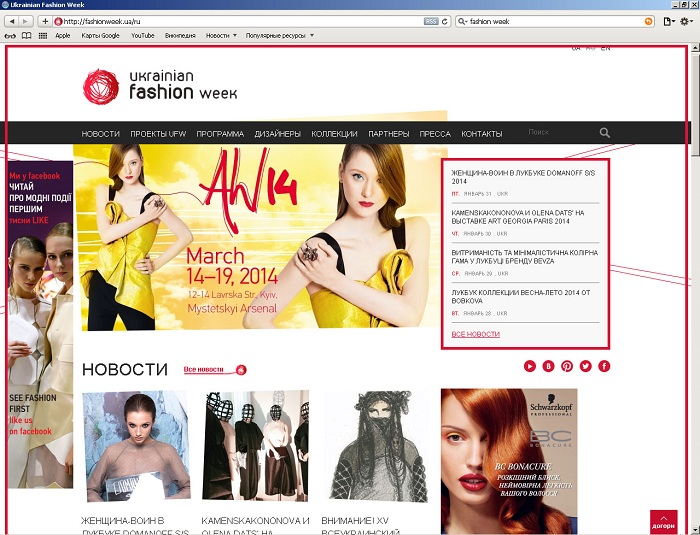The height and width of the screenshot is (535, 700).
Task: Open the Top Sites grid icon
Action: [x=41, y=35]
